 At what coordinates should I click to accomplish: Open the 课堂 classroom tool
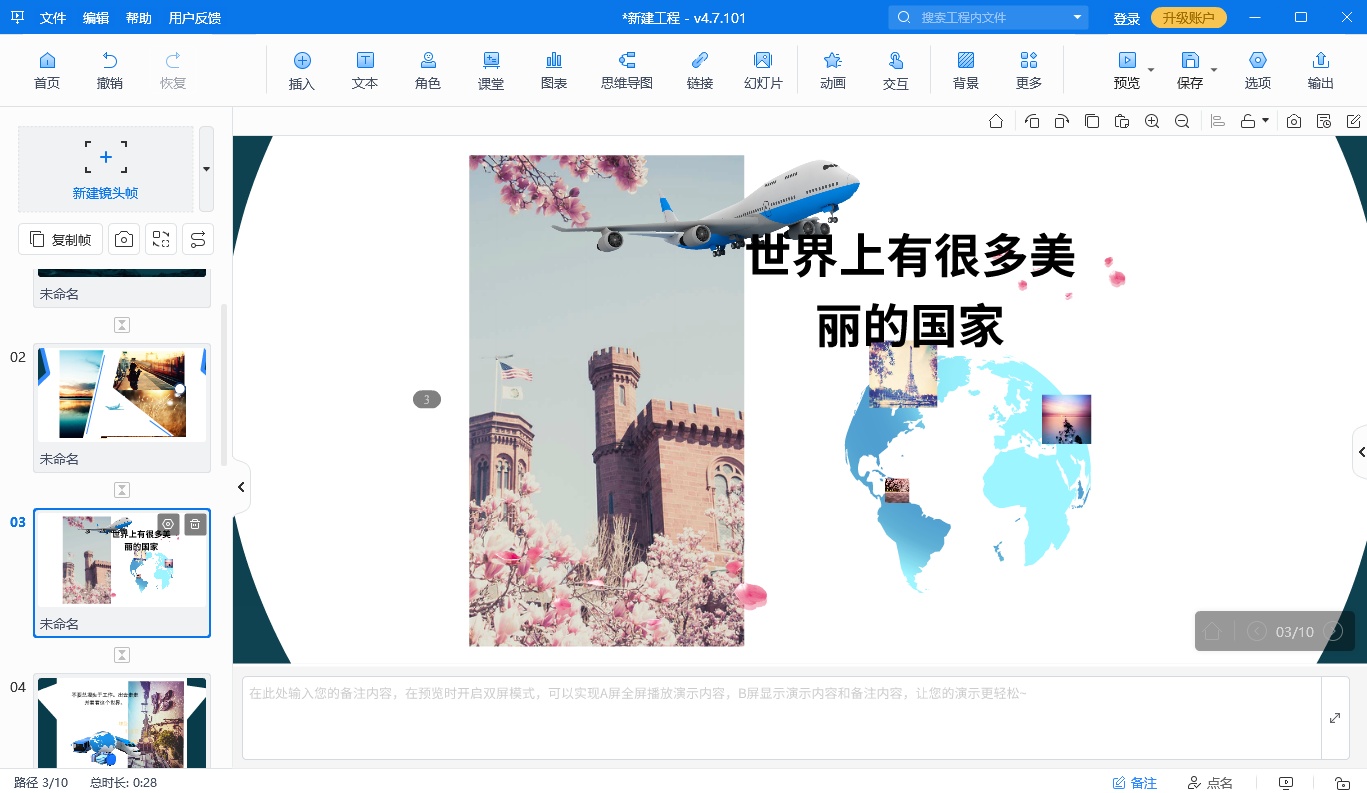[491, 71]
